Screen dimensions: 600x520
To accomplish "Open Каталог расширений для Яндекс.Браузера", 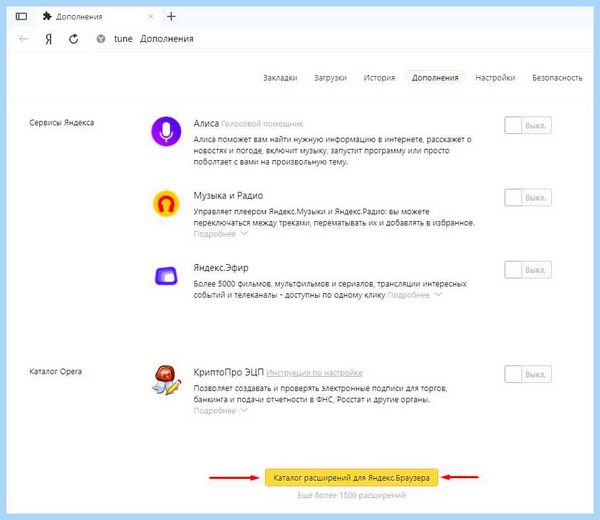I will pyautogui.click(x=351, y=478).
